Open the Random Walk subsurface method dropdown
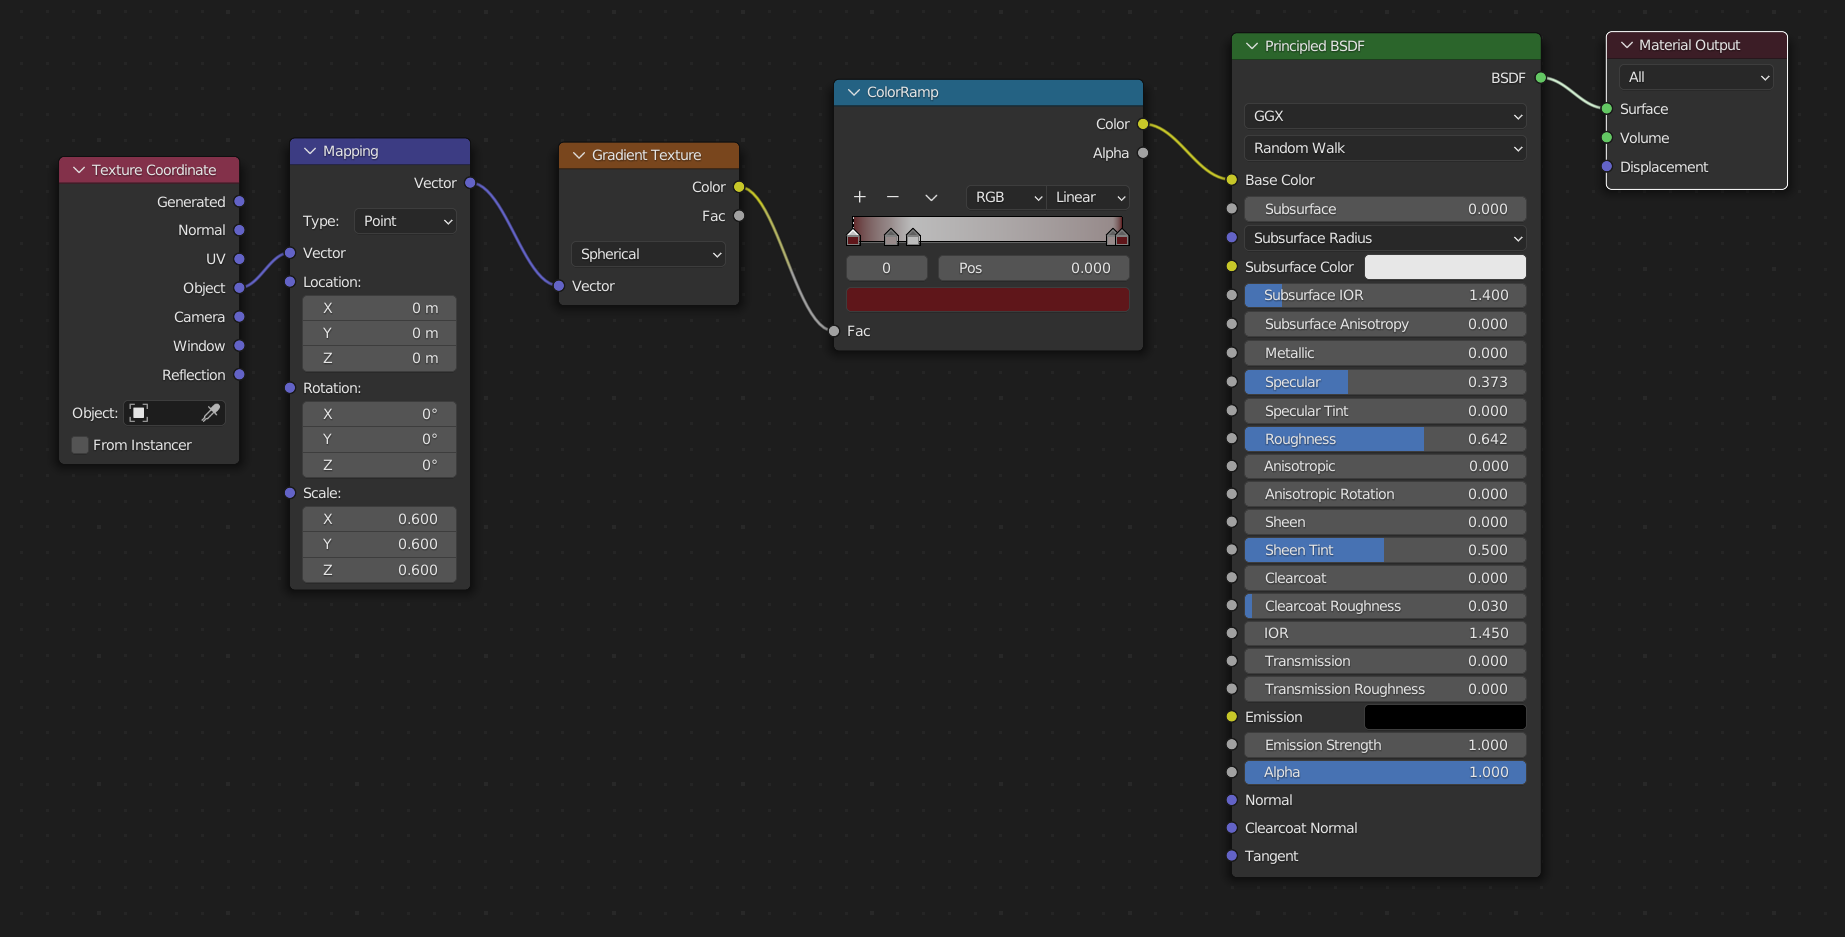The width and height of the screenshot is (1845, 937). click(x=1385, y=148)
